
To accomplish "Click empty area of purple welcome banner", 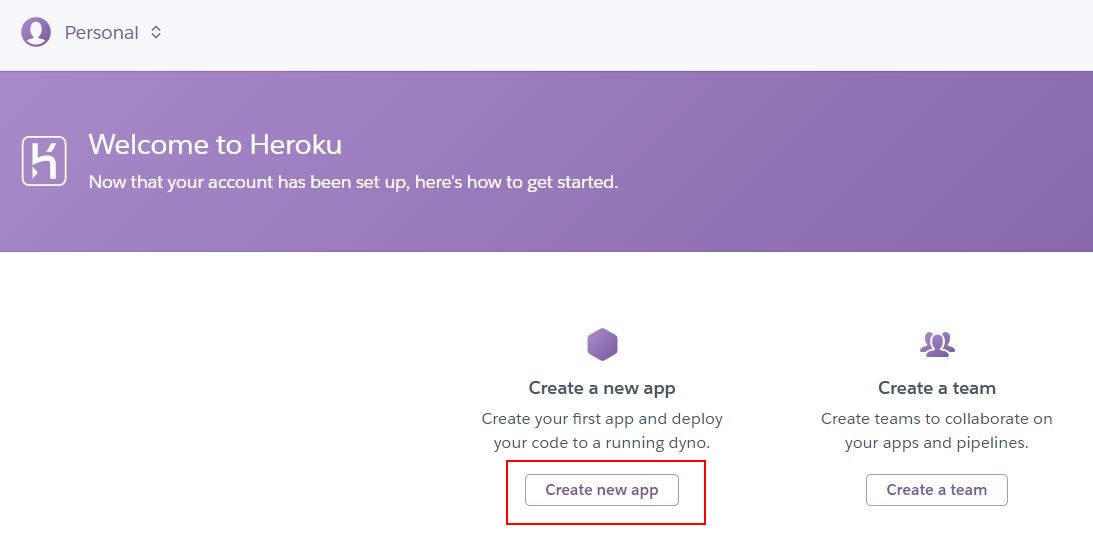I will coord(836,160).
